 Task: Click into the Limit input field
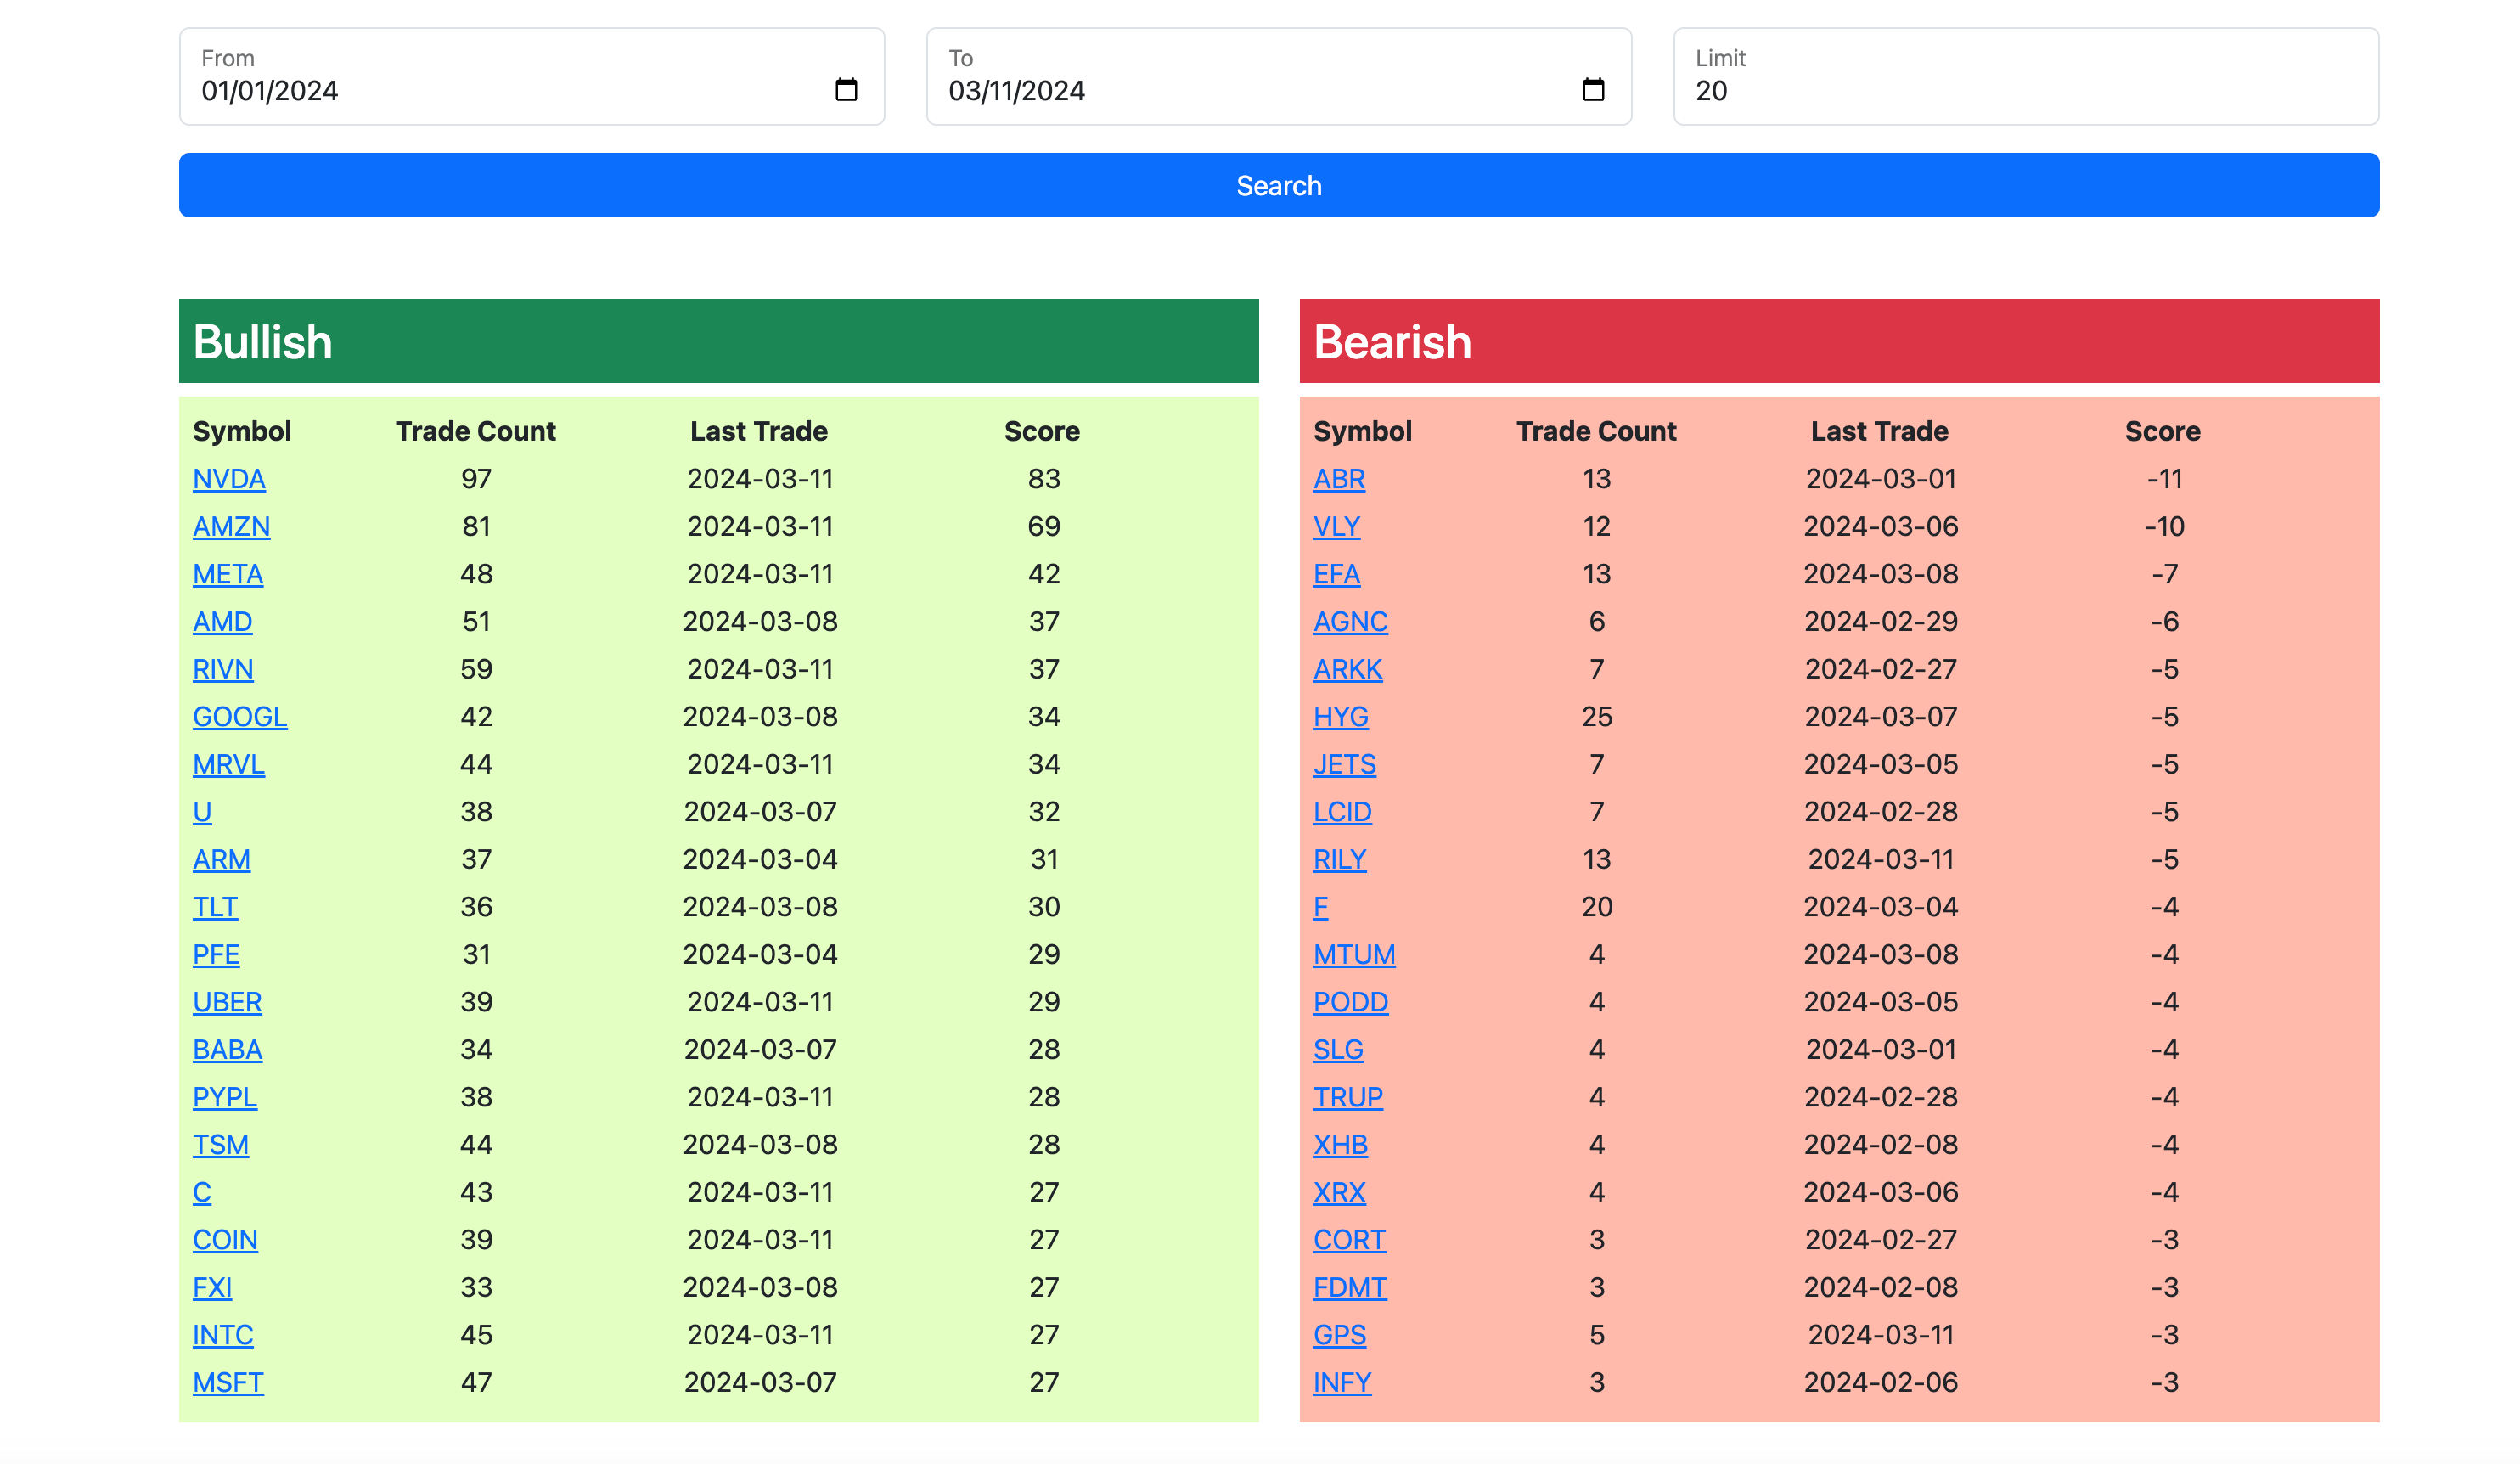pos(2025,90)
